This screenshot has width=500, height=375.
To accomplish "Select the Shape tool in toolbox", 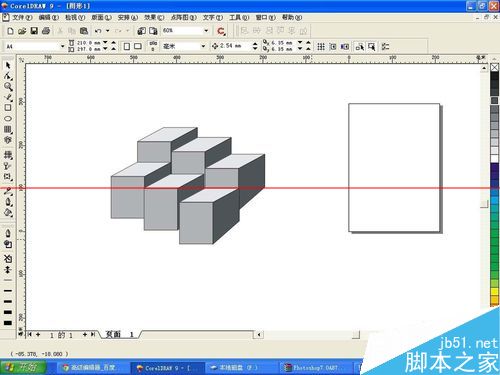I will point(8,76).
